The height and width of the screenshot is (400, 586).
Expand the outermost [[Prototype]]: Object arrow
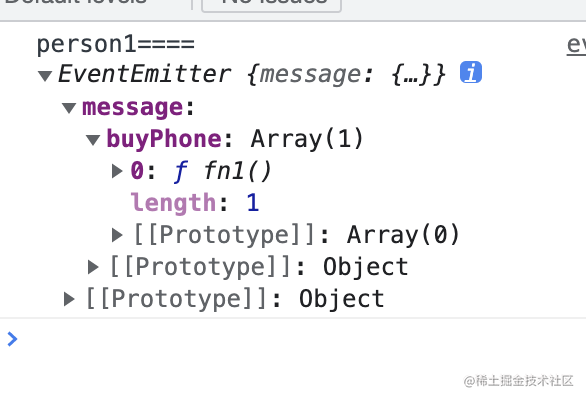click(x=69, y=299)
